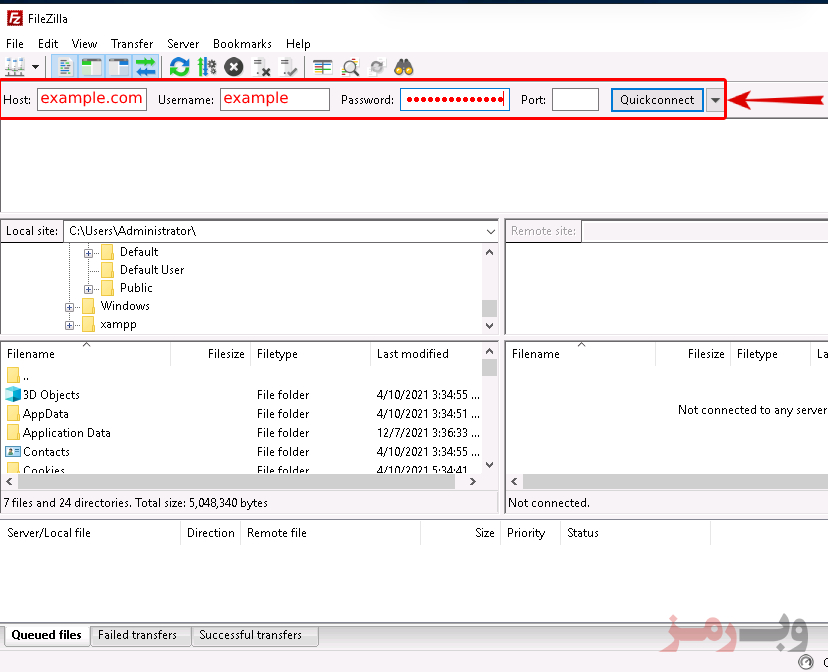Toggle local directory tree display
This screenshot has width=828, height=672.
[91, 67]
